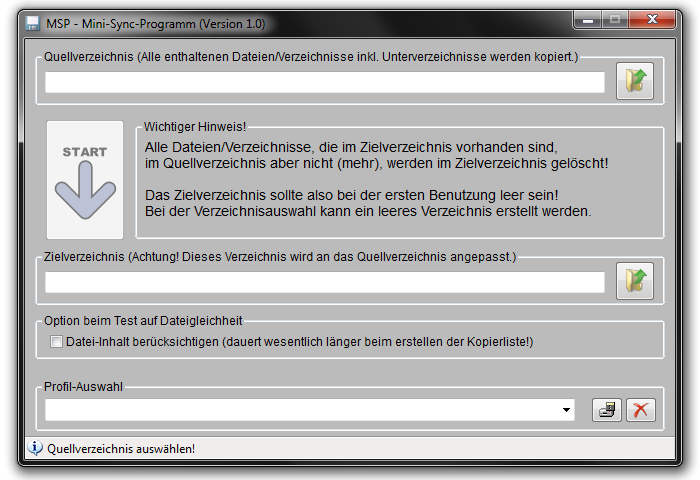700x480 pixels.
Task: Focus the Quellverzeichnis path input field
Action: click(324, 83)
